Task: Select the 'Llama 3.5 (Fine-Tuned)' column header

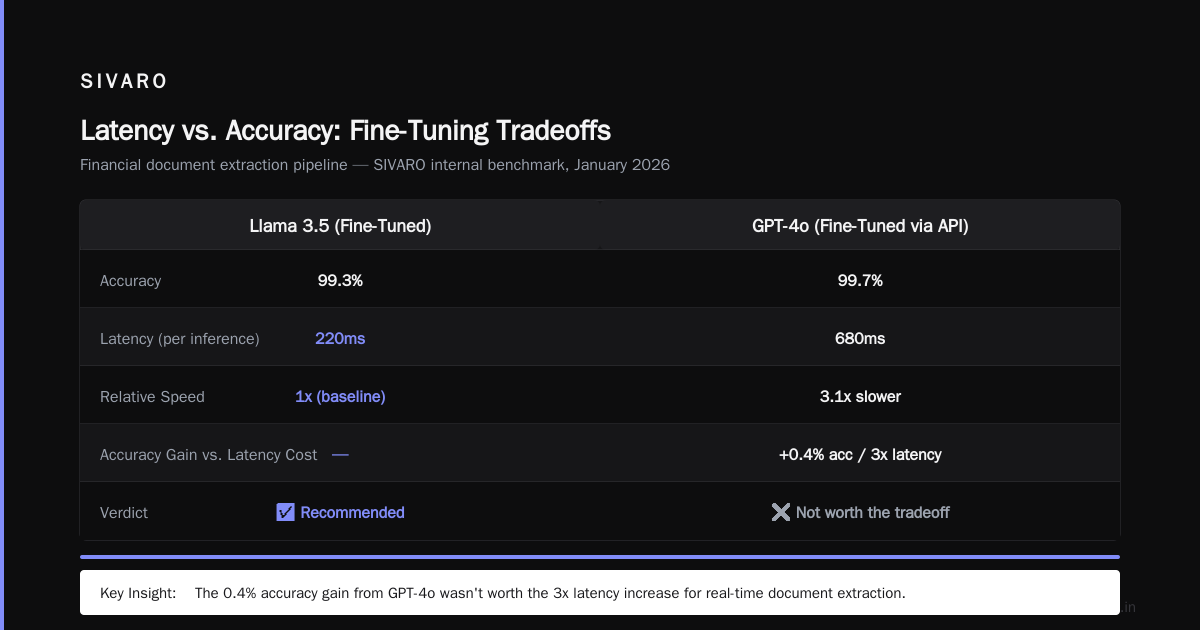Action: pos(340,226)
